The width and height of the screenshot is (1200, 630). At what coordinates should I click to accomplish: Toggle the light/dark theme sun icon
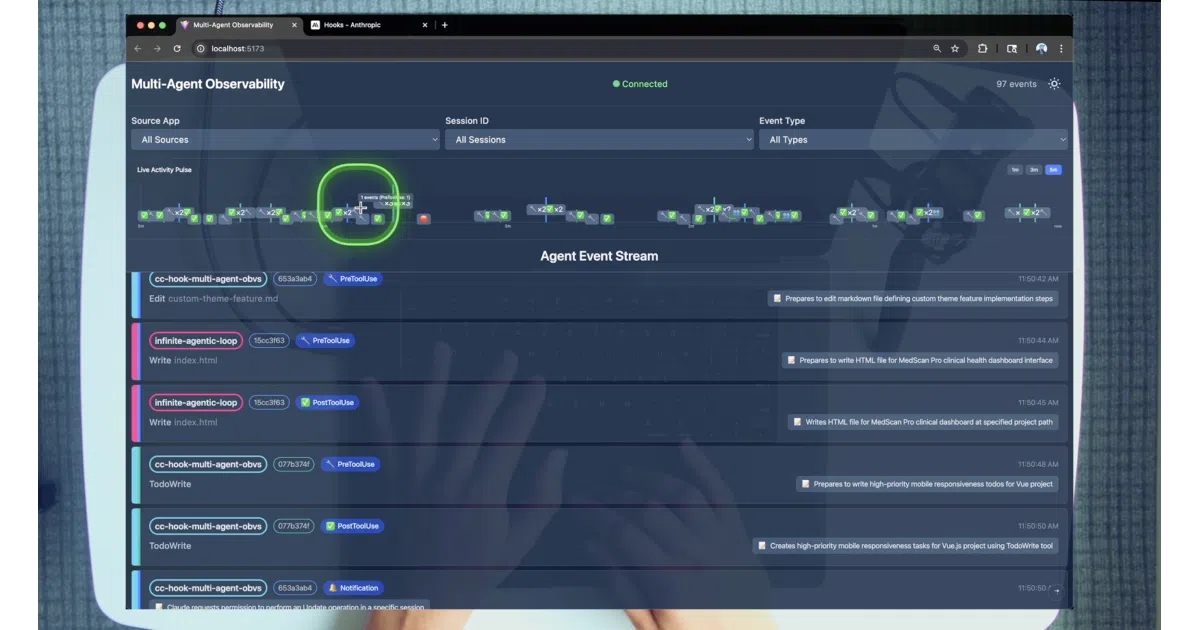tap(1054, 84)
